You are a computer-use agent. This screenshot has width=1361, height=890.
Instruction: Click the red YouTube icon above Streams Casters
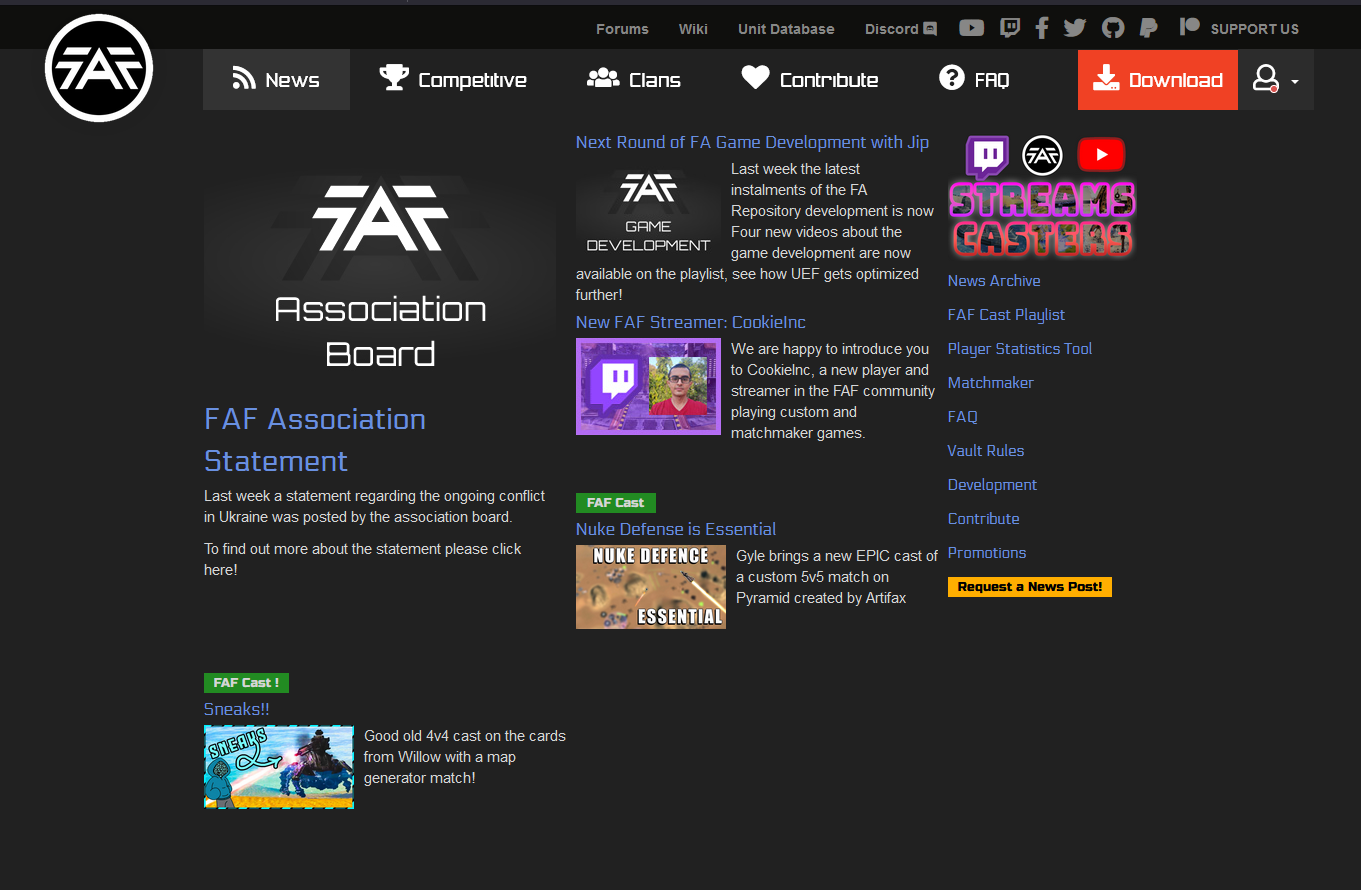click(x=1101, y=155)
